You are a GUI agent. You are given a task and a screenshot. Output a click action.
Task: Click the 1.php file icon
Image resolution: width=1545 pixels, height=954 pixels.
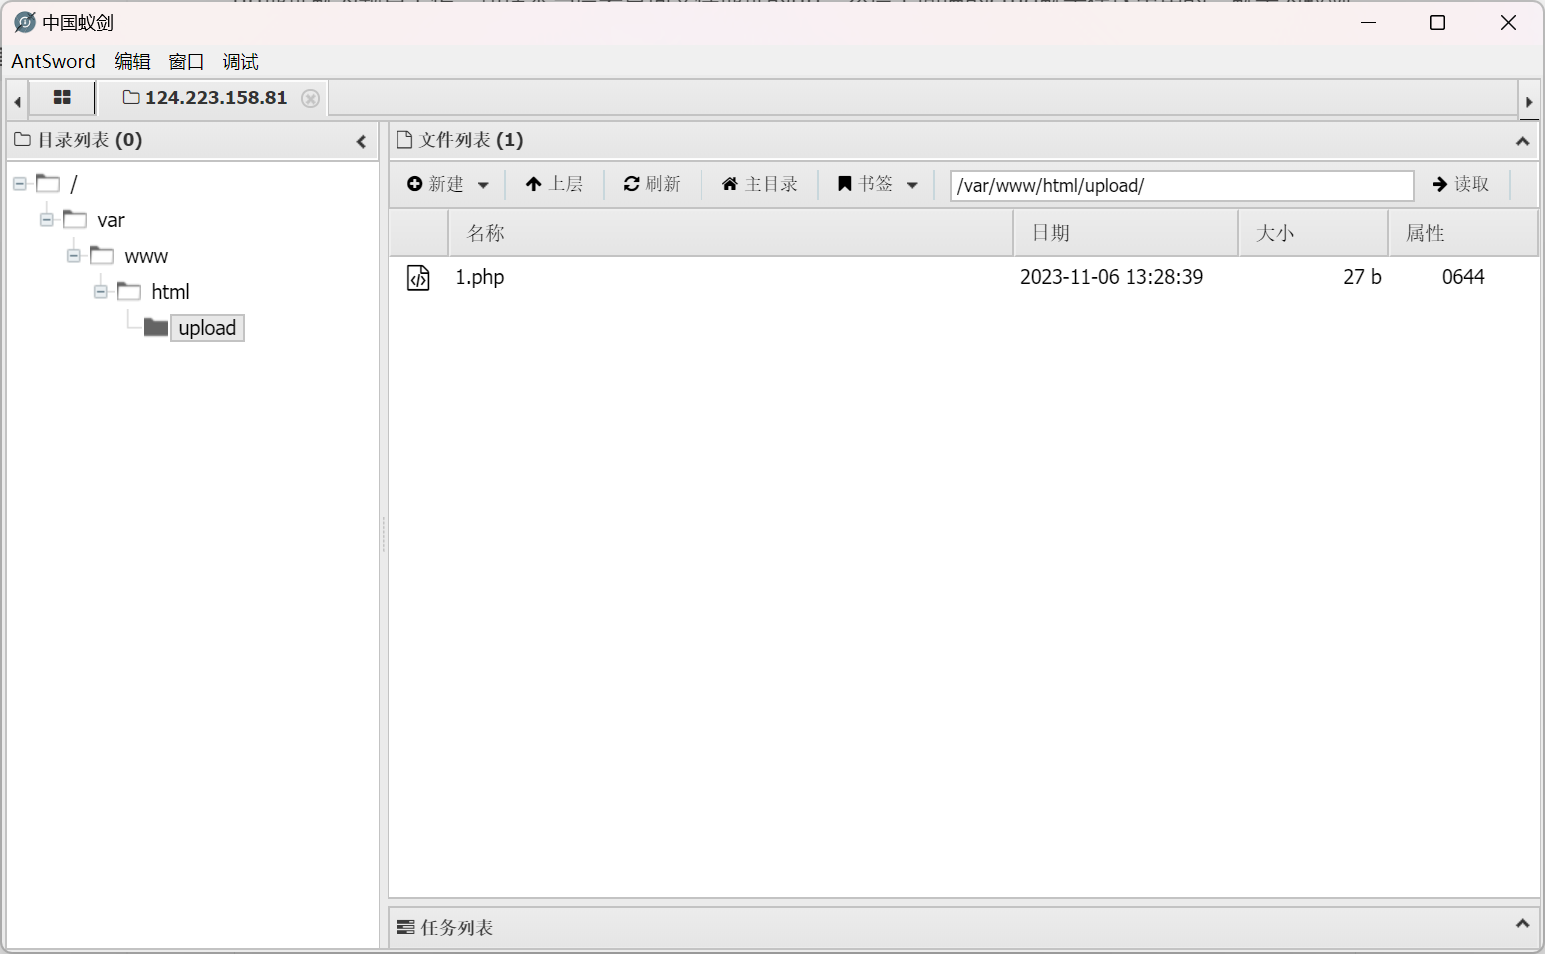[x=418, y=278]
